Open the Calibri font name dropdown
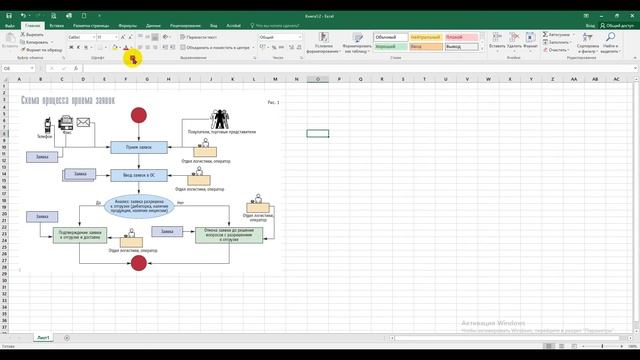640x360 pixels. [x=93, y=37]
